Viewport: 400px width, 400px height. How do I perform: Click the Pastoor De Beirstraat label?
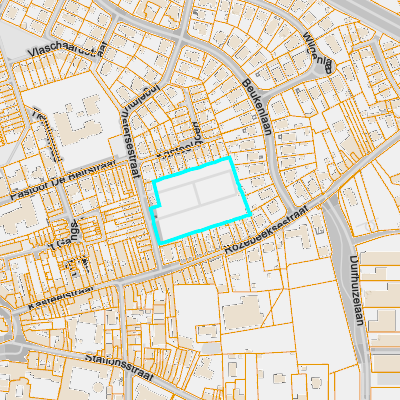coord(63,180)
